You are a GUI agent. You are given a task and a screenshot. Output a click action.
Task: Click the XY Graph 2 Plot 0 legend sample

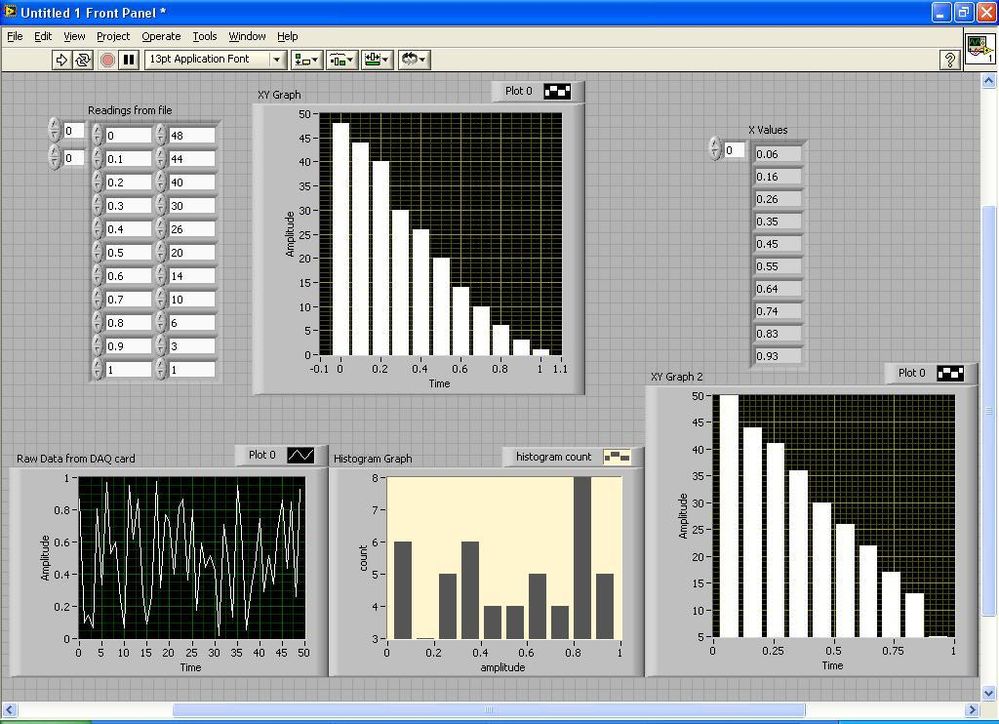coord(950,373)
